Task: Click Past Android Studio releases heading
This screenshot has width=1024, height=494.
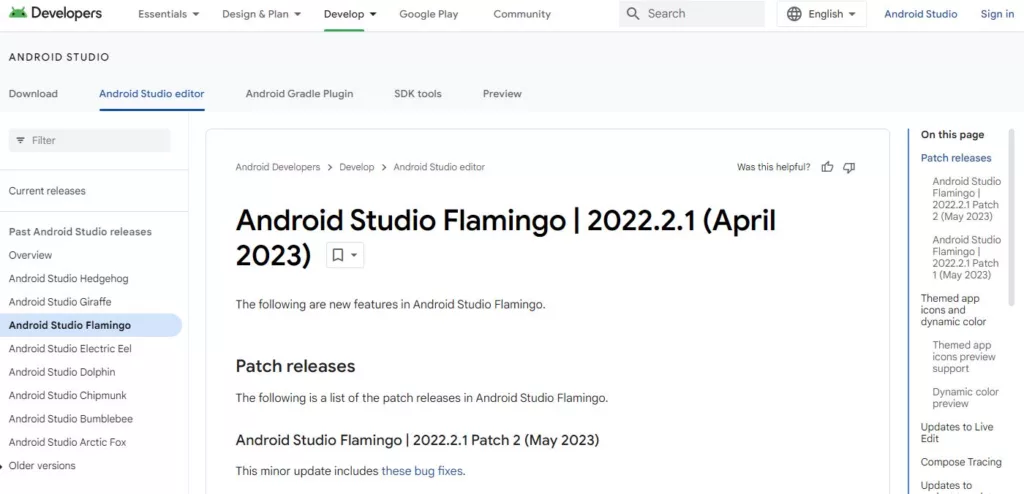Action: click(80, 232)
